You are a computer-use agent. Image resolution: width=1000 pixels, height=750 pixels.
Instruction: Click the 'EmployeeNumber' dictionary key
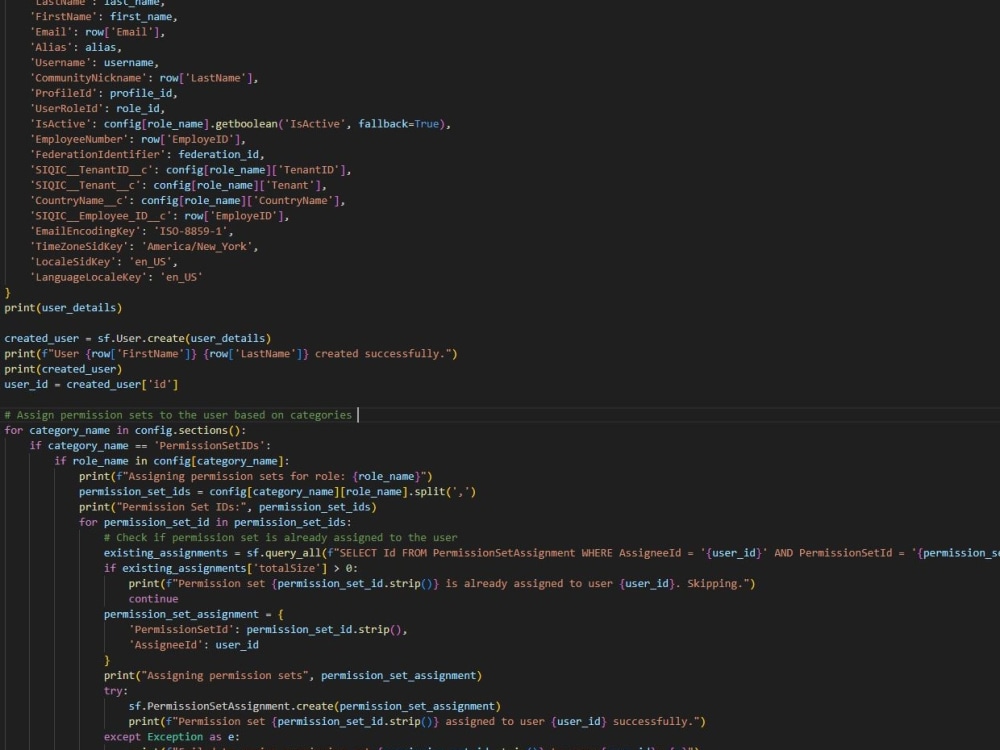click(80, 139)
